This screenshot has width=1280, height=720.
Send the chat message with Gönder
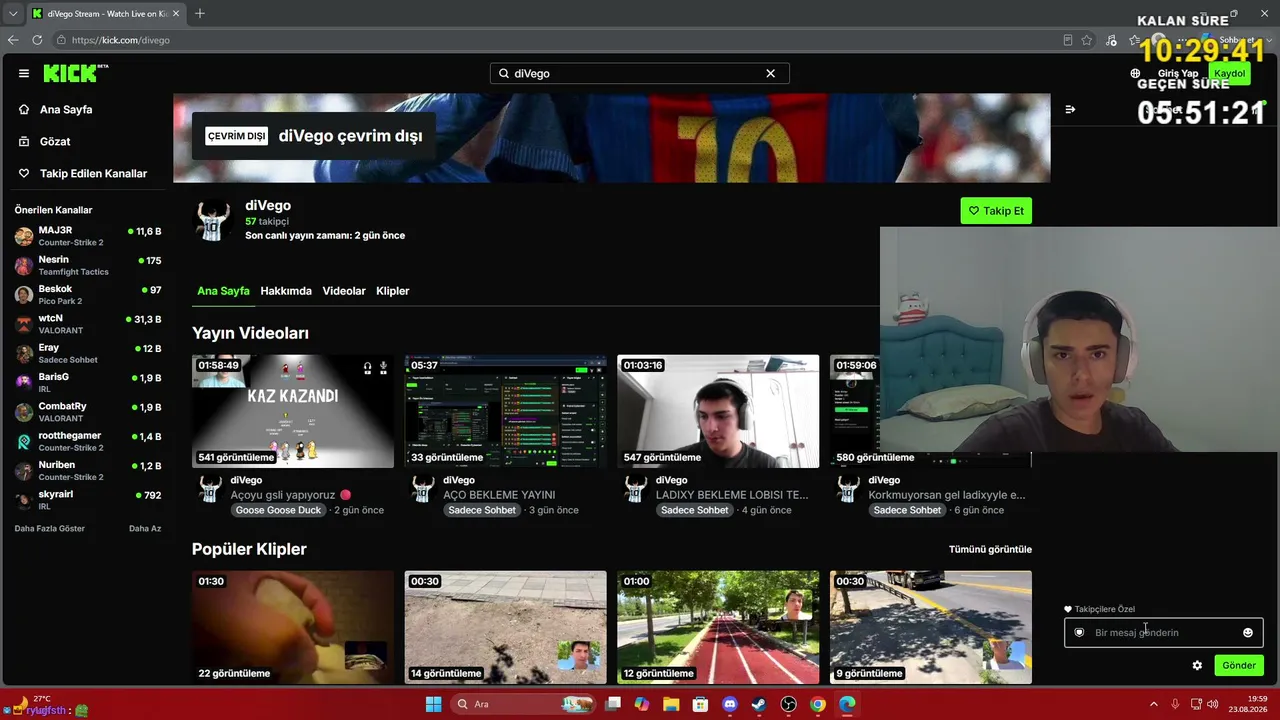(x=1239, y=665)
